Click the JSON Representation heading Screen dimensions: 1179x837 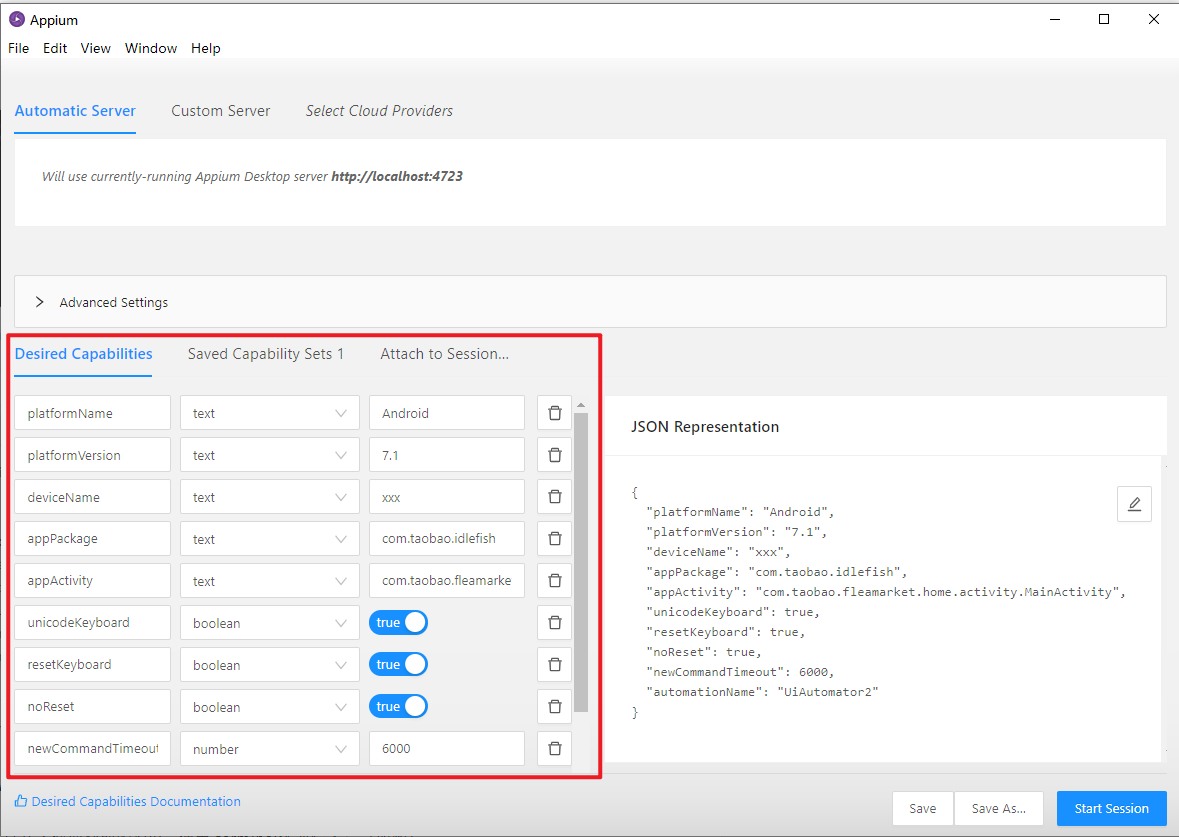coord(705,426)
